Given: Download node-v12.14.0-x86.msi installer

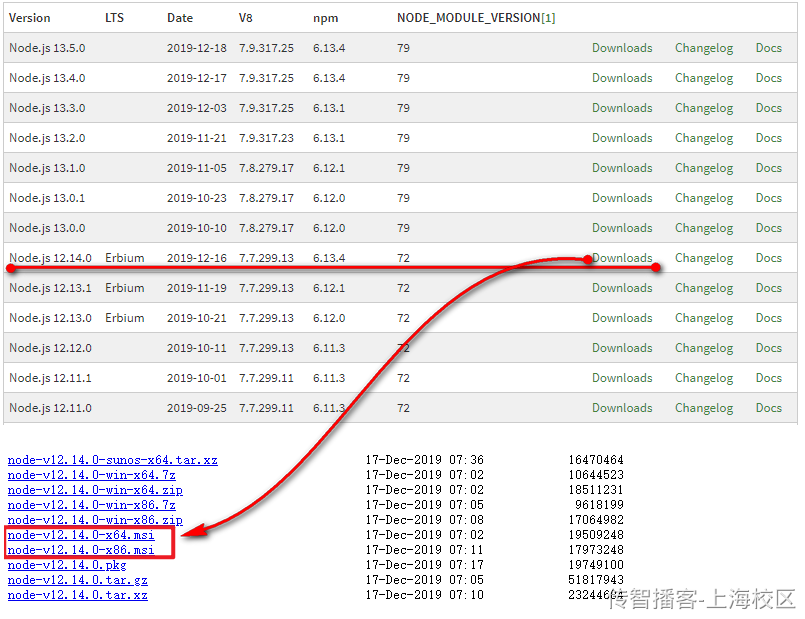Looking at the screenshot, I should [x=81, y=550].
